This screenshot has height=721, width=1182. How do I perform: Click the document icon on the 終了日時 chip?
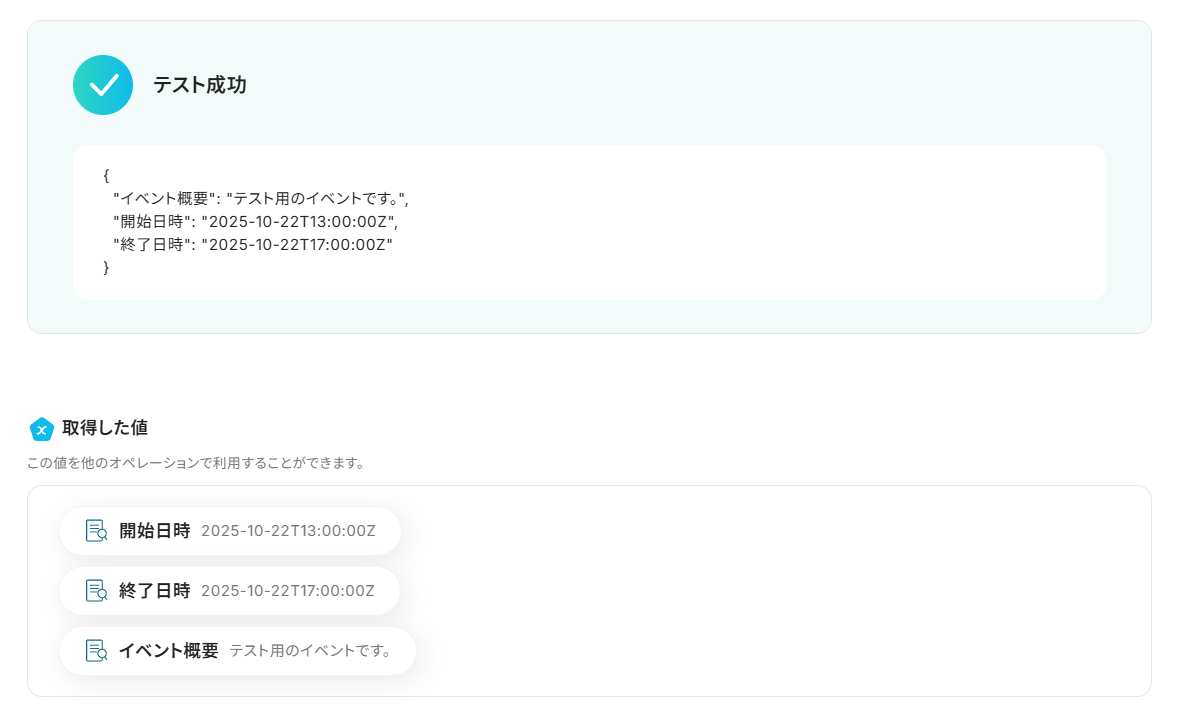(x=96, y=591)
